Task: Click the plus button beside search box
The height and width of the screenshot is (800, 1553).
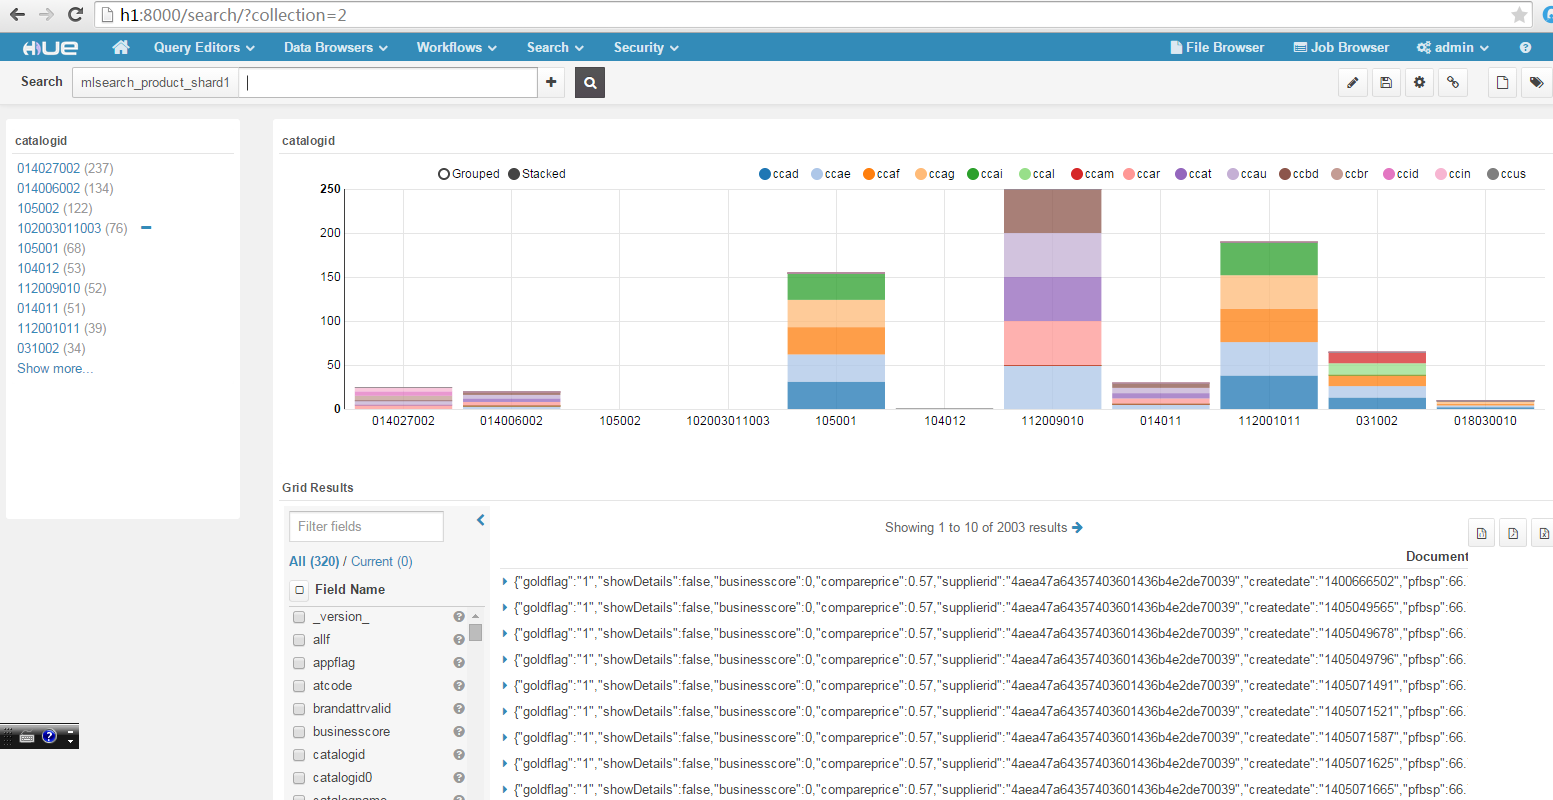Action: pyautogui.click(x=551, y=83)
